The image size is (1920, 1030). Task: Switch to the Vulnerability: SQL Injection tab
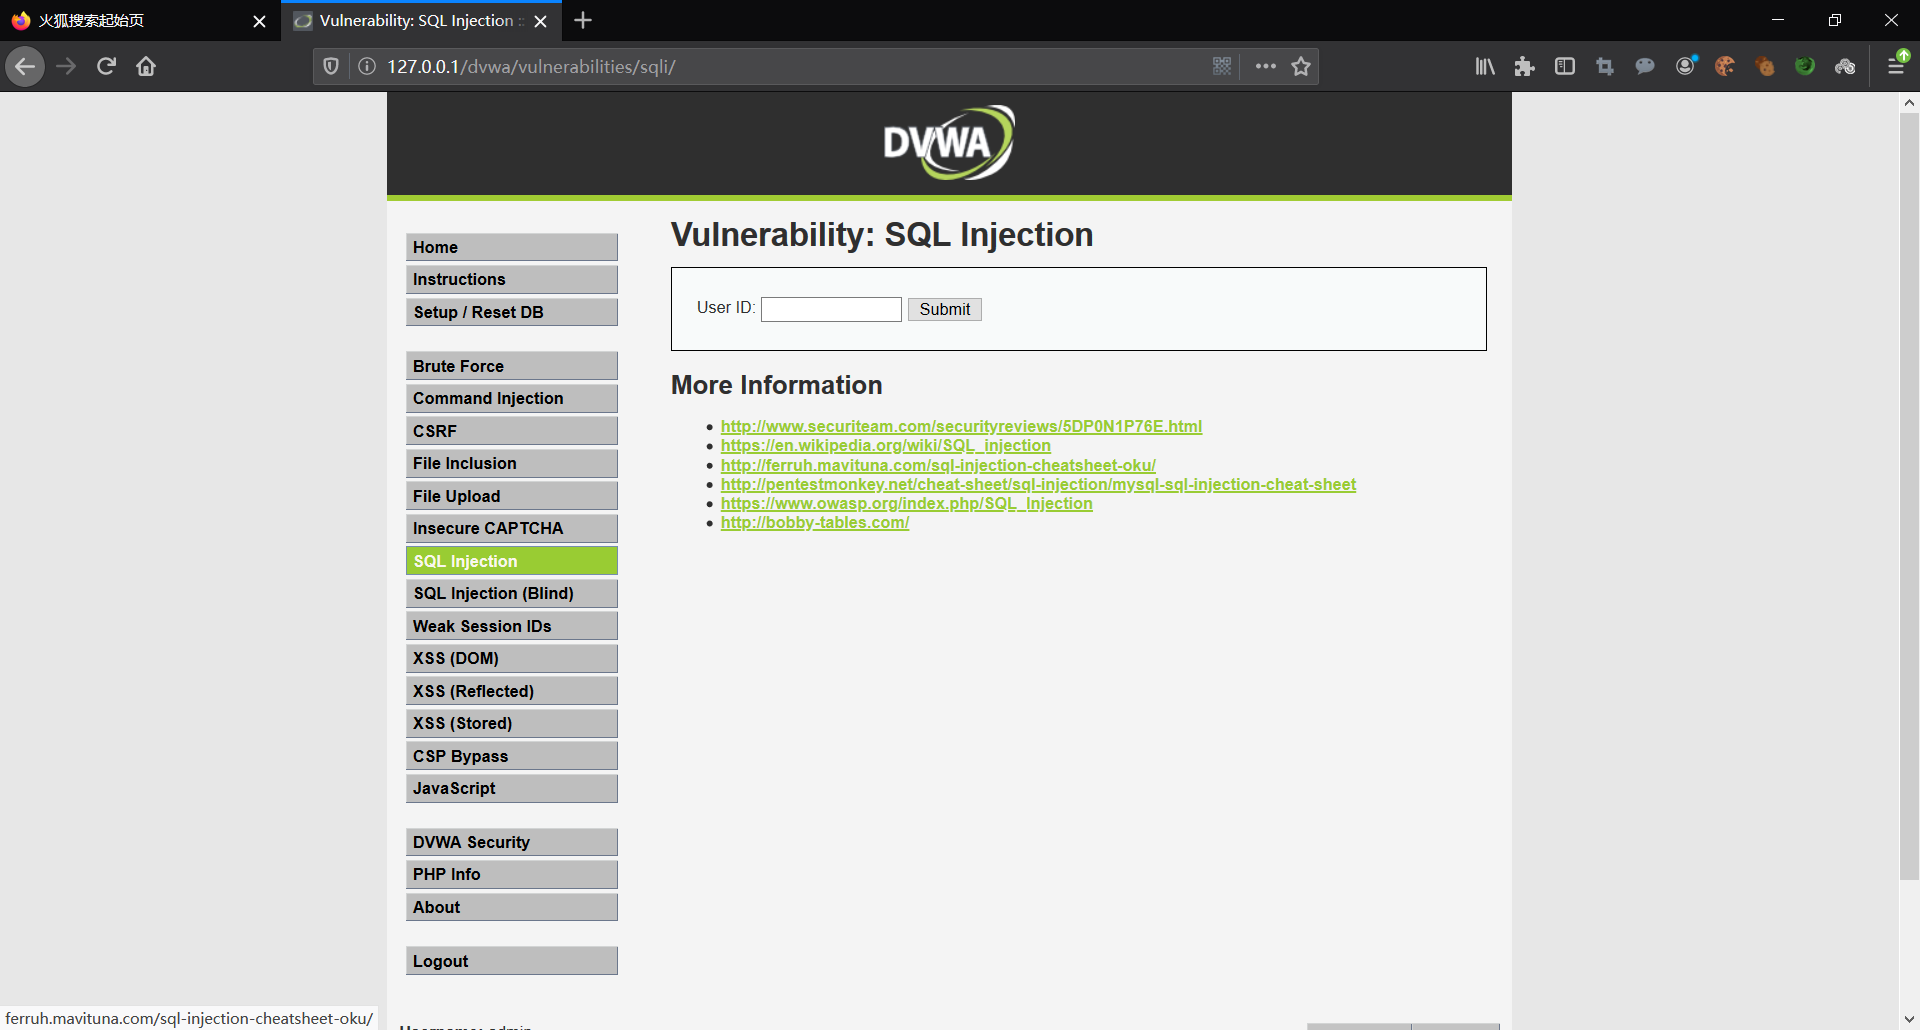pyautogui.click(x=420, y=21)
